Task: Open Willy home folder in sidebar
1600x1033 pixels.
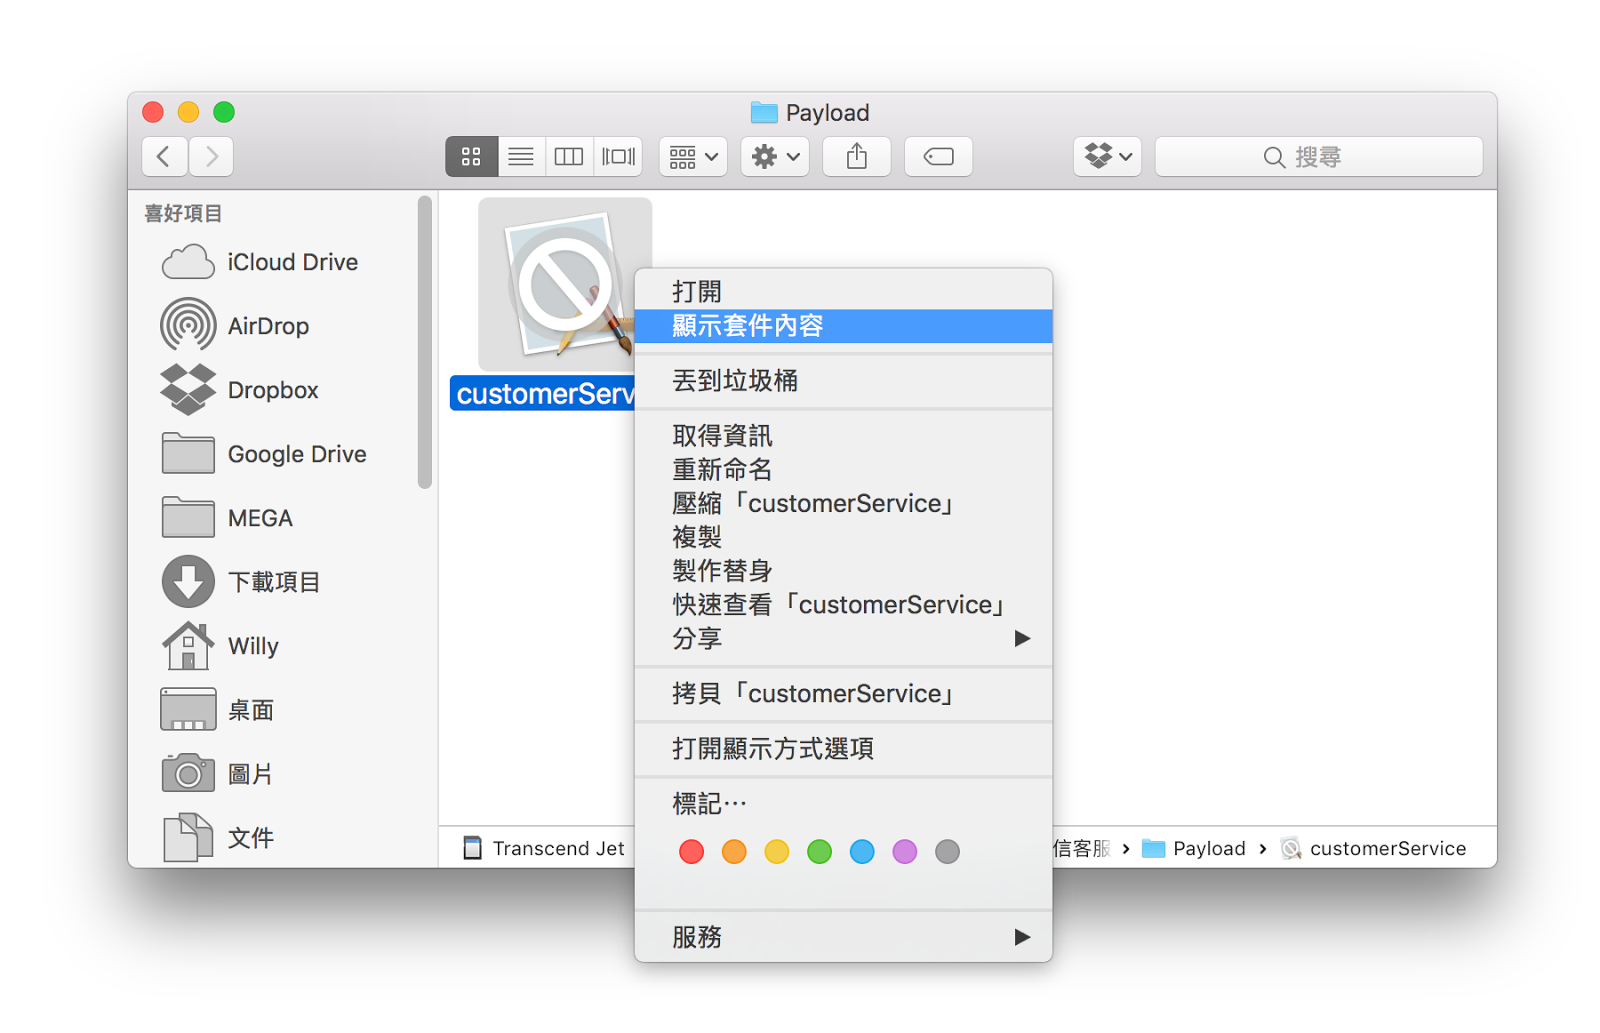Action: pyautogui.click(x=220, y=646)
